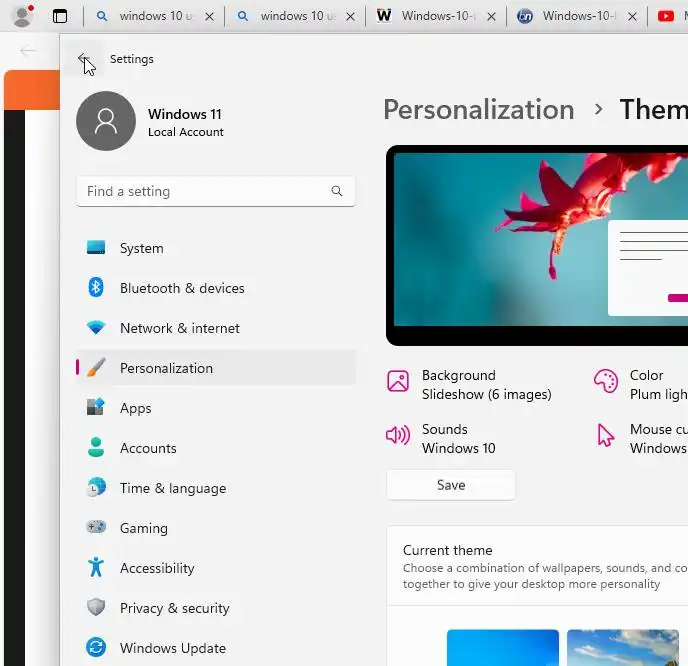Switch to the bn Windows-10 tab
The height and width of the screenshot is (666, 688).
pos(577,16)
